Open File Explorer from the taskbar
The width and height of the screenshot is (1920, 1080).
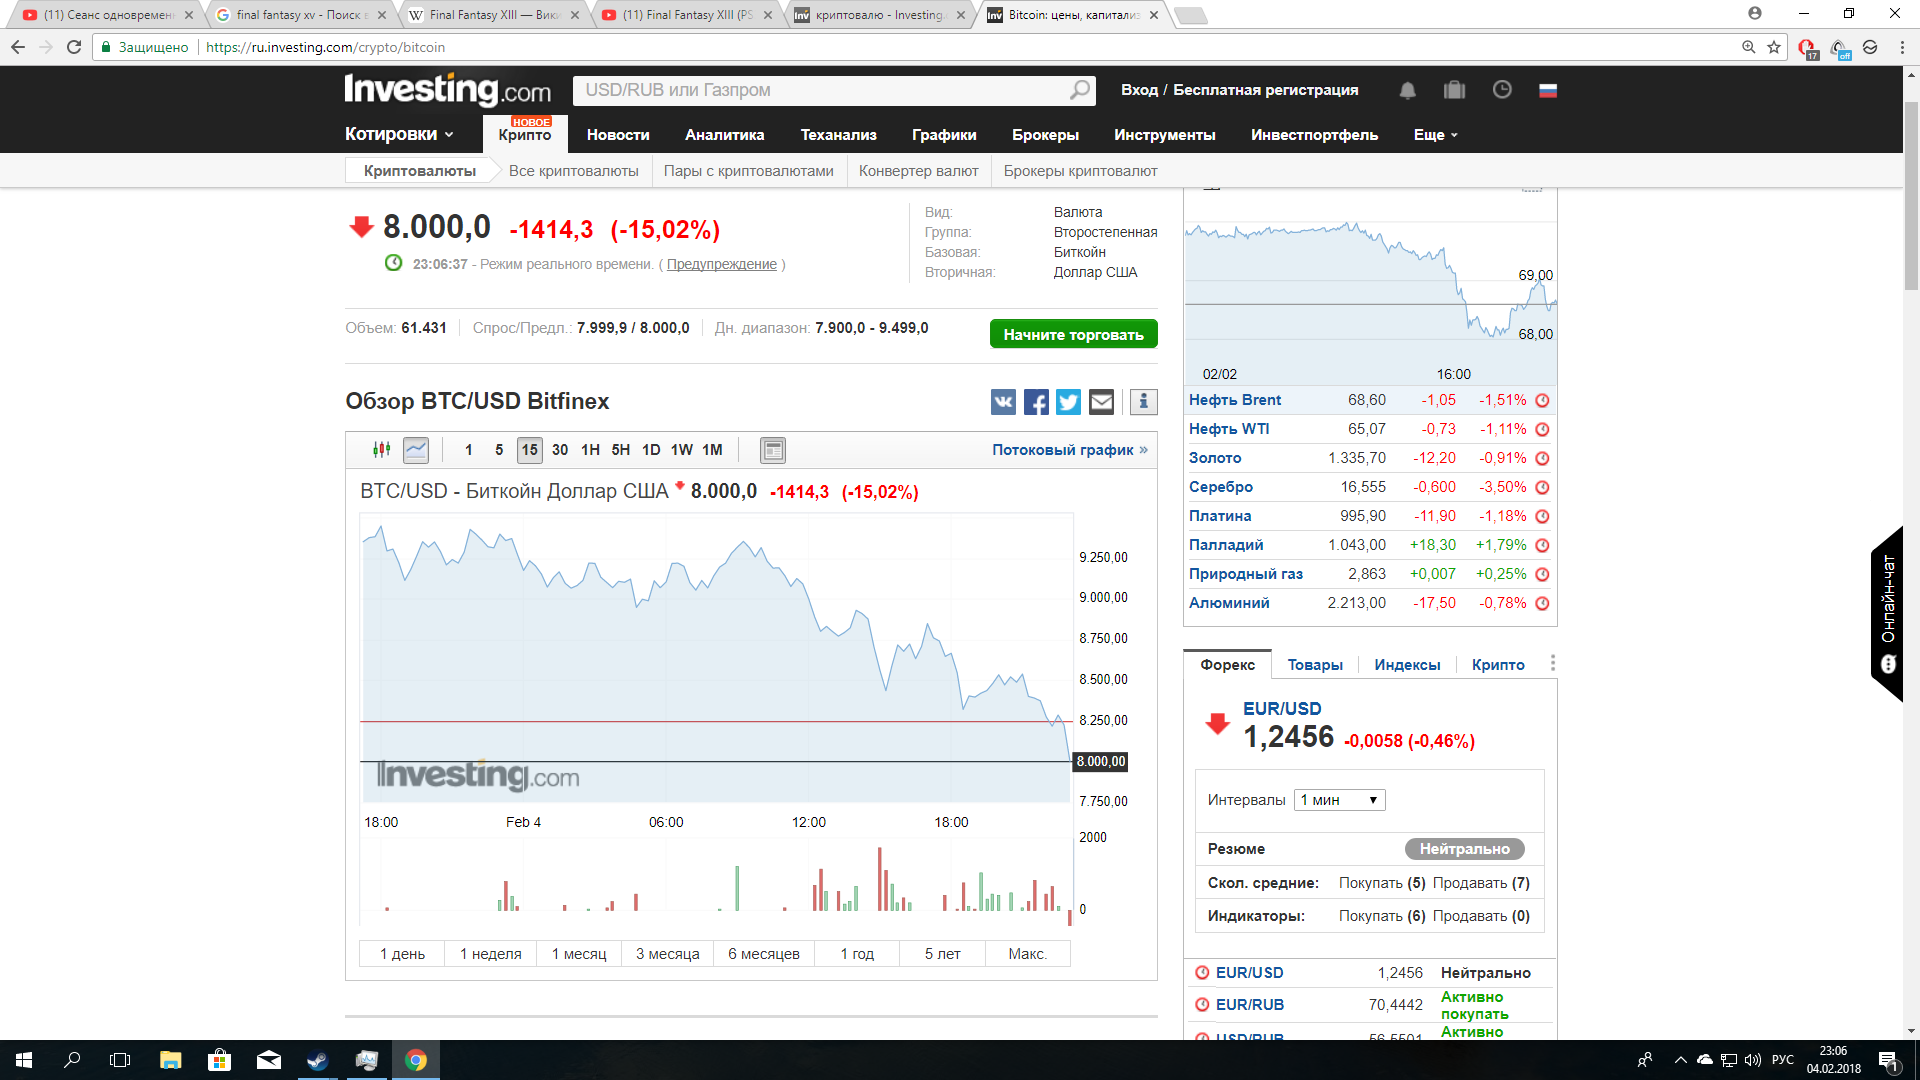tap(170, 1060)
